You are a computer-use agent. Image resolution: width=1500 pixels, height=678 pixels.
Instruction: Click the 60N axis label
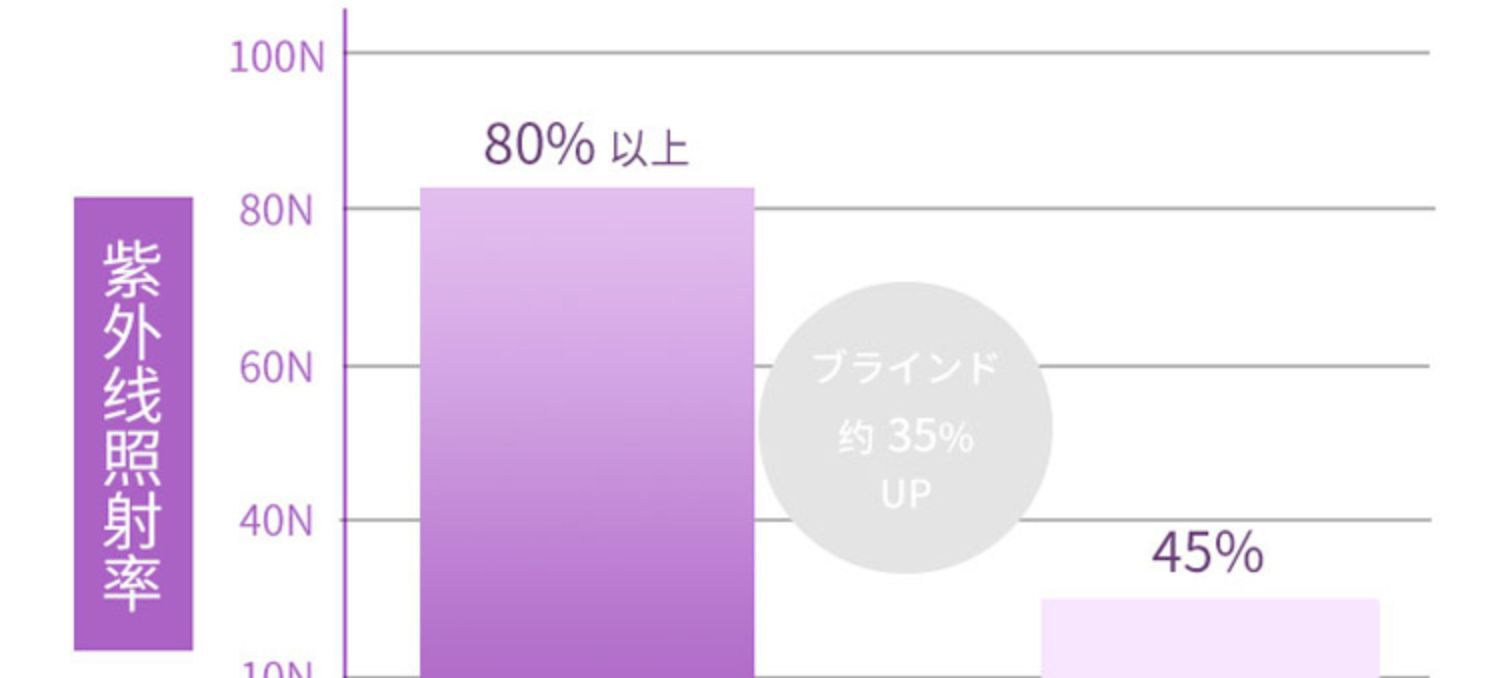[x=276, y=368]
